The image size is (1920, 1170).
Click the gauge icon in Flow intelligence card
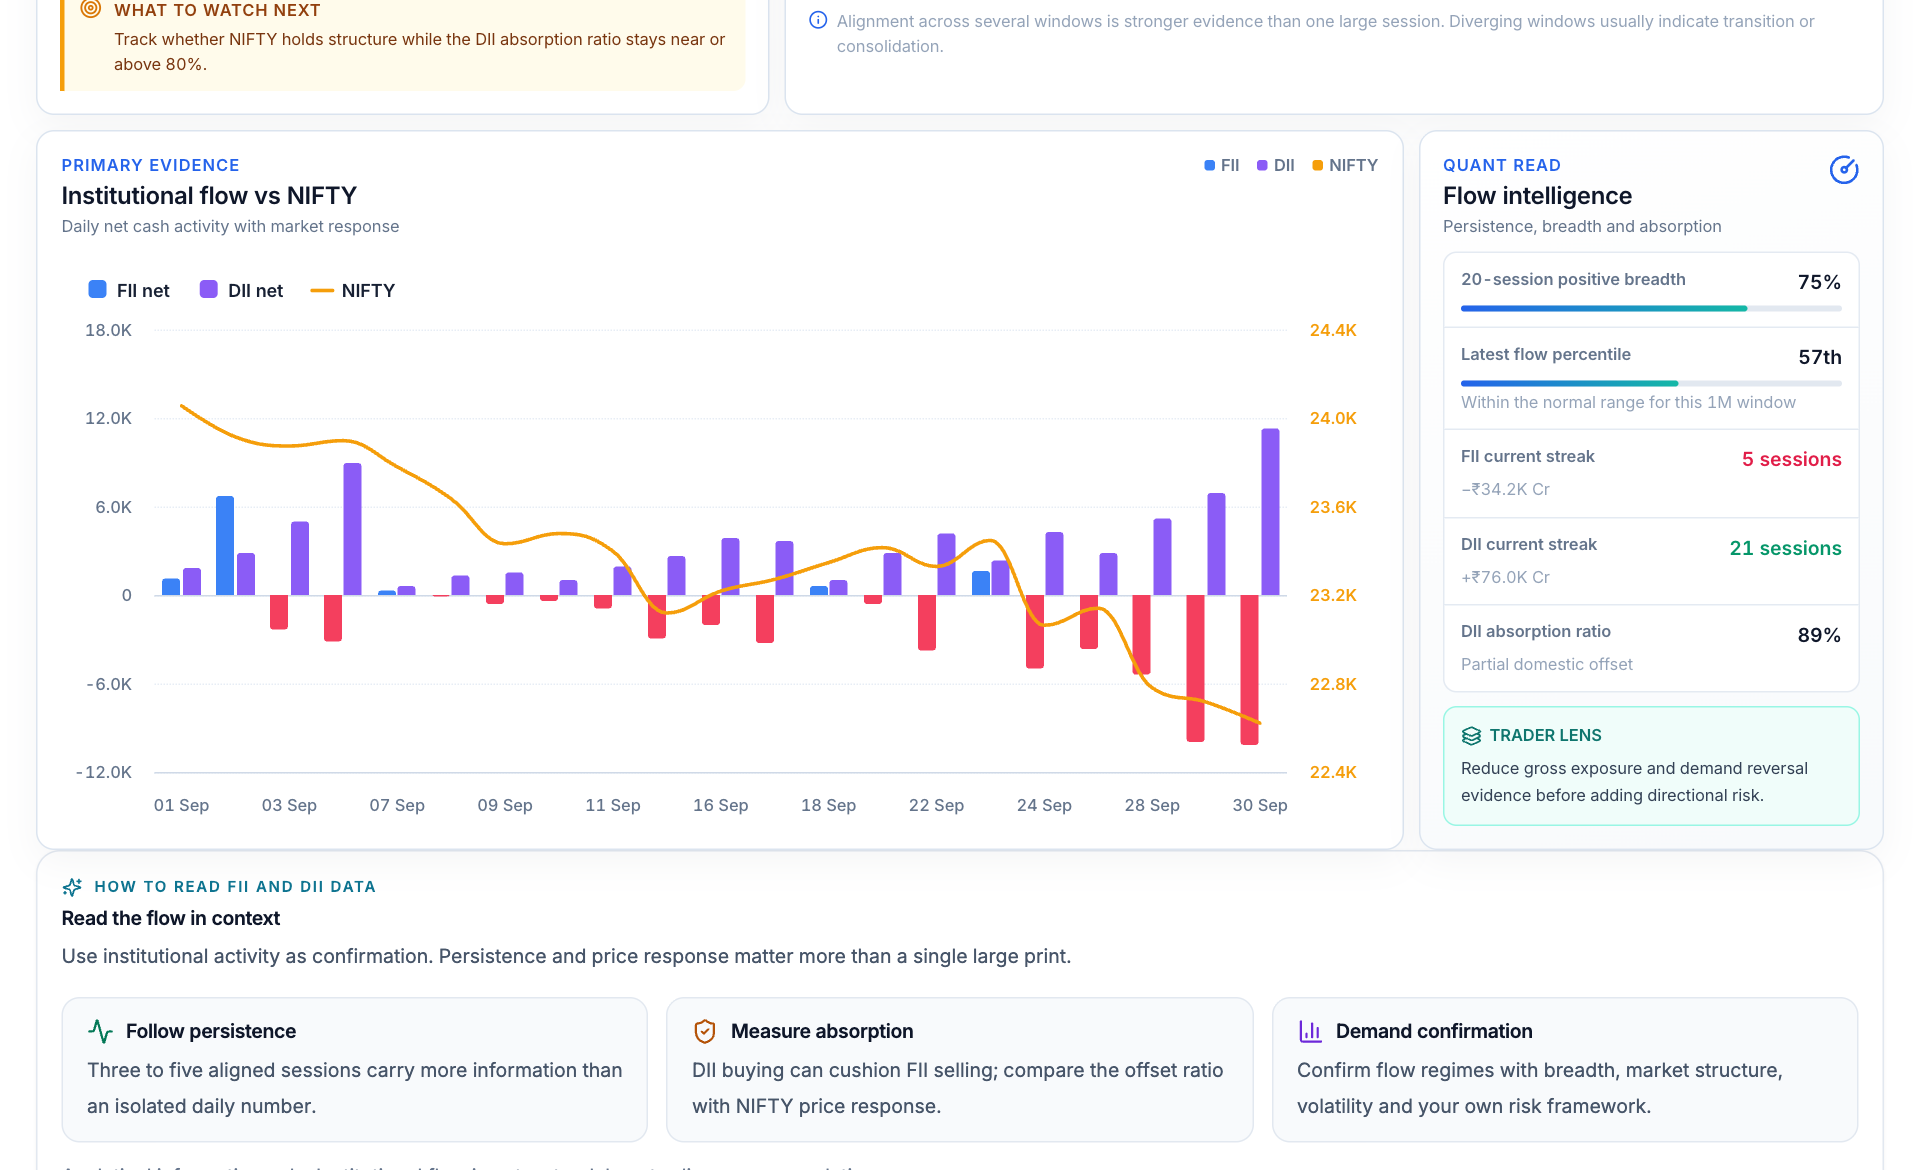click(x=1843, y=170)
